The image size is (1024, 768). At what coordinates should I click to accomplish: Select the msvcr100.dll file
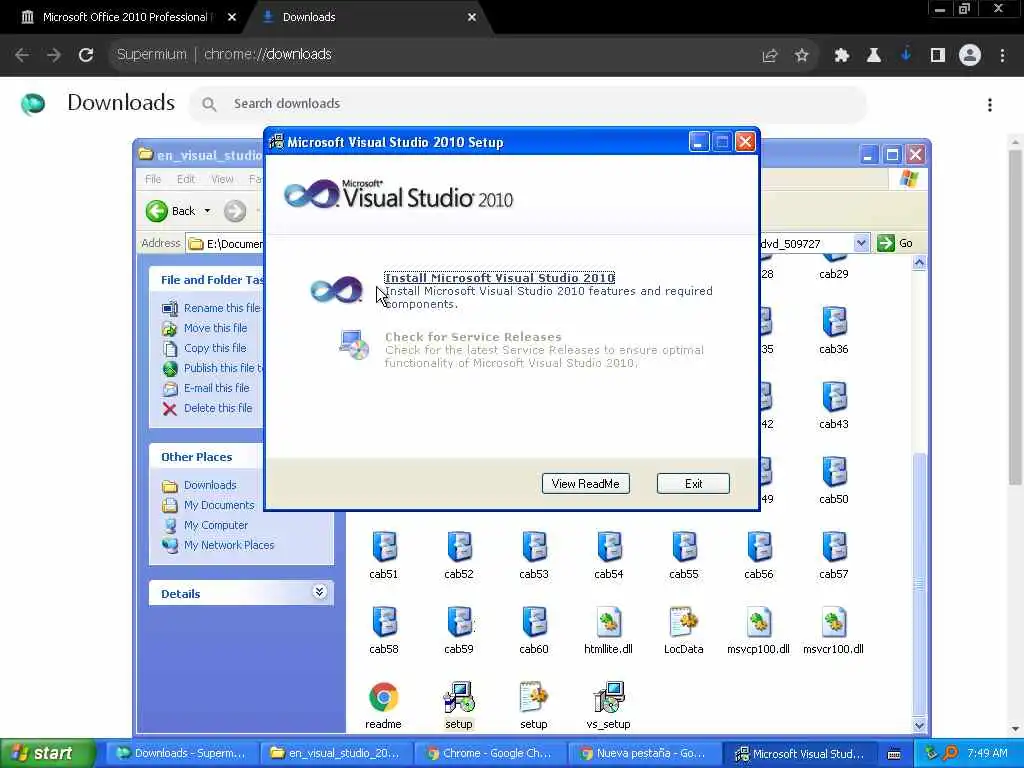(834, 622)
